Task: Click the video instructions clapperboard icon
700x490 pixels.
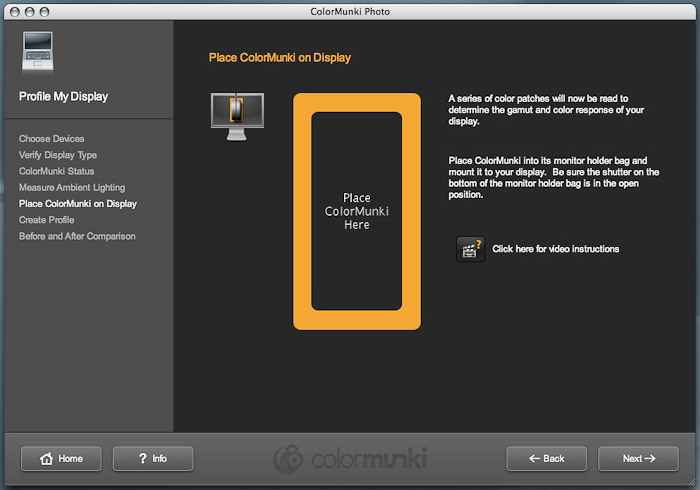Action: click(x=470, y=249)
